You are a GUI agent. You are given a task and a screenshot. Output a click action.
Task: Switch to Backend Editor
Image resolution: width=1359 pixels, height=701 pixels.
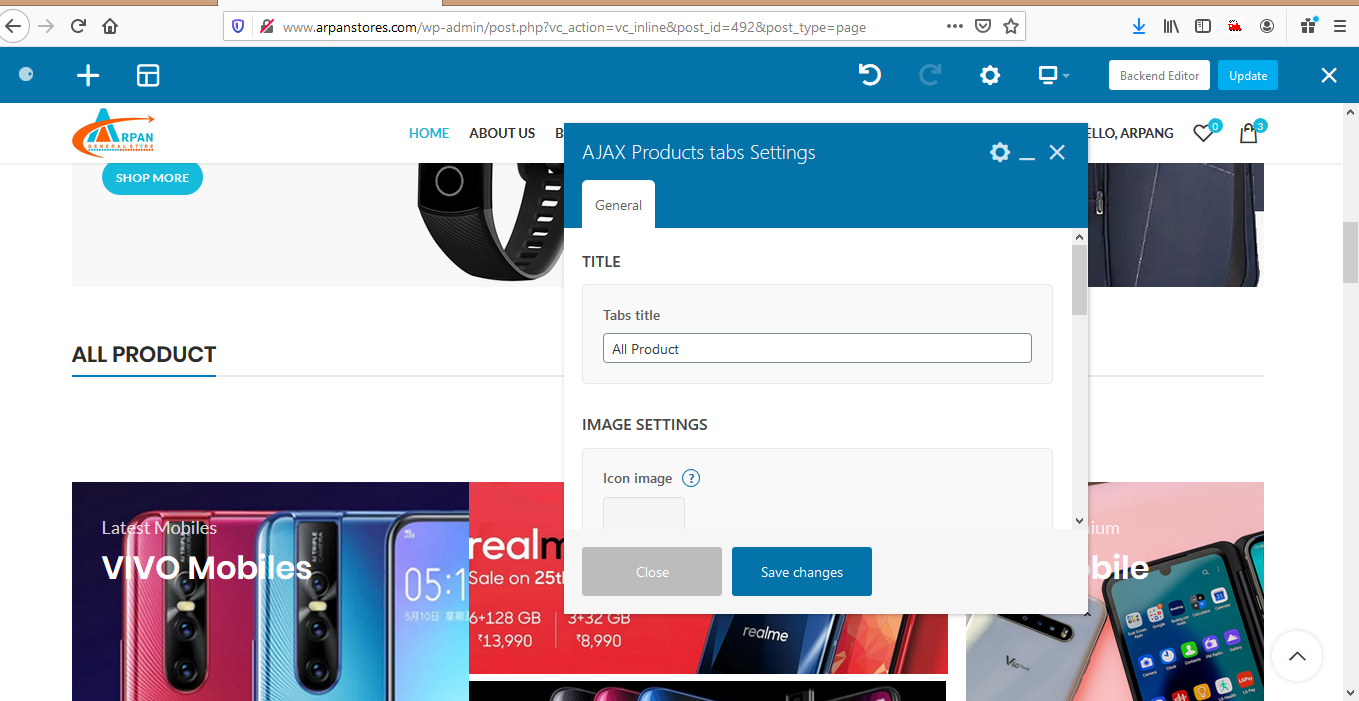point(1160,75)
